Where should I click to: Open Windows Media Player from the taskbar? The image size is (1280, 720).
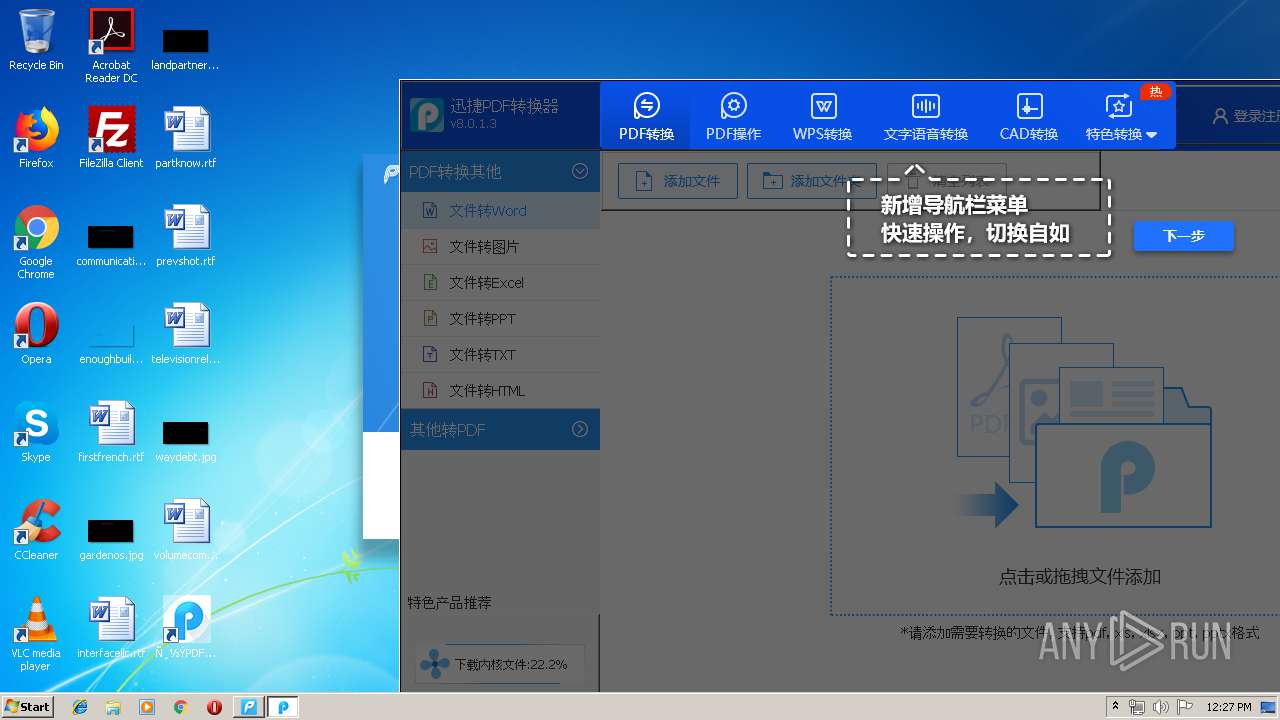pos(147,707)
